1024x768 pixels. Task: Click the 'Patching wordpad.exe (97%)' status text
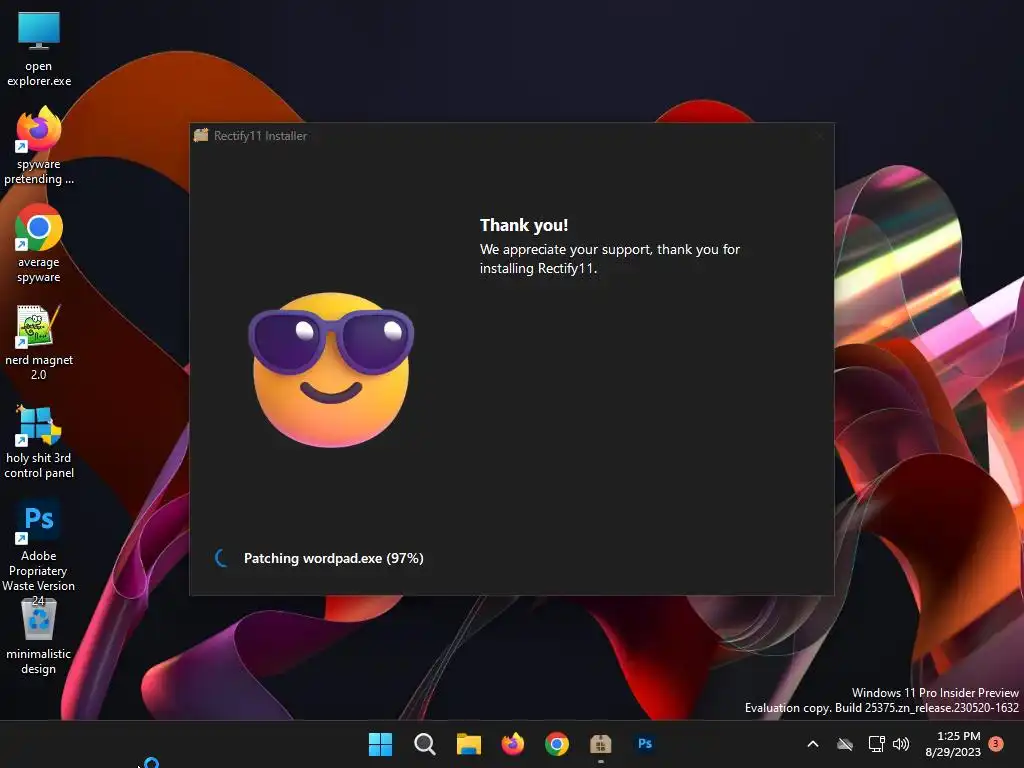[x=334, y=558]
